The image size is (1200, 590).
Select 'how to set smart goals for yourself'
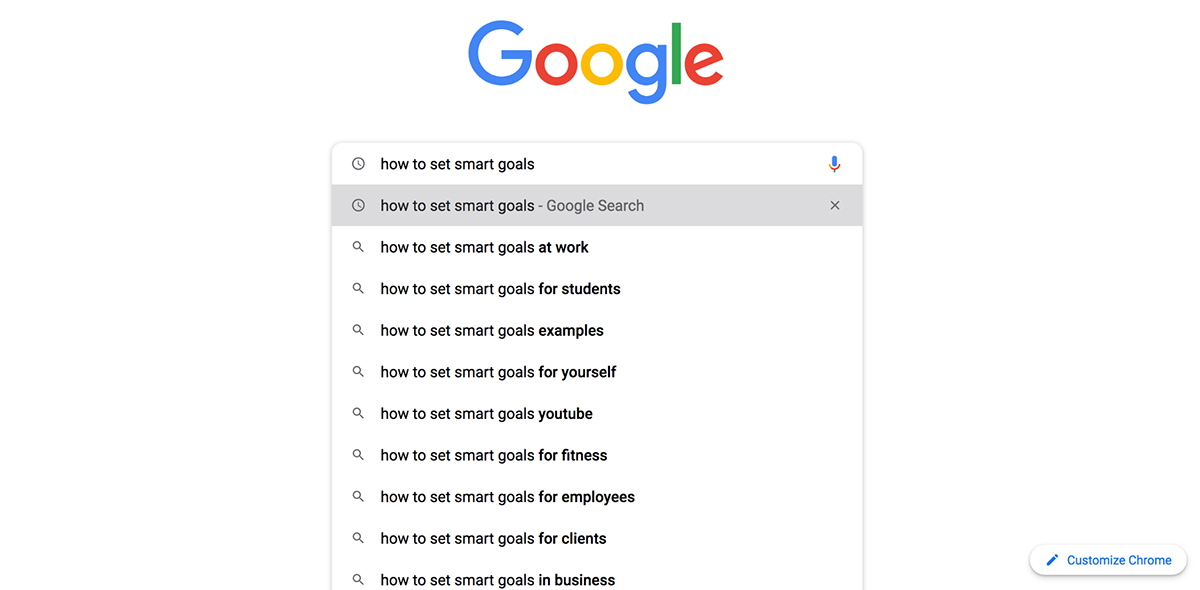(497, 371)
